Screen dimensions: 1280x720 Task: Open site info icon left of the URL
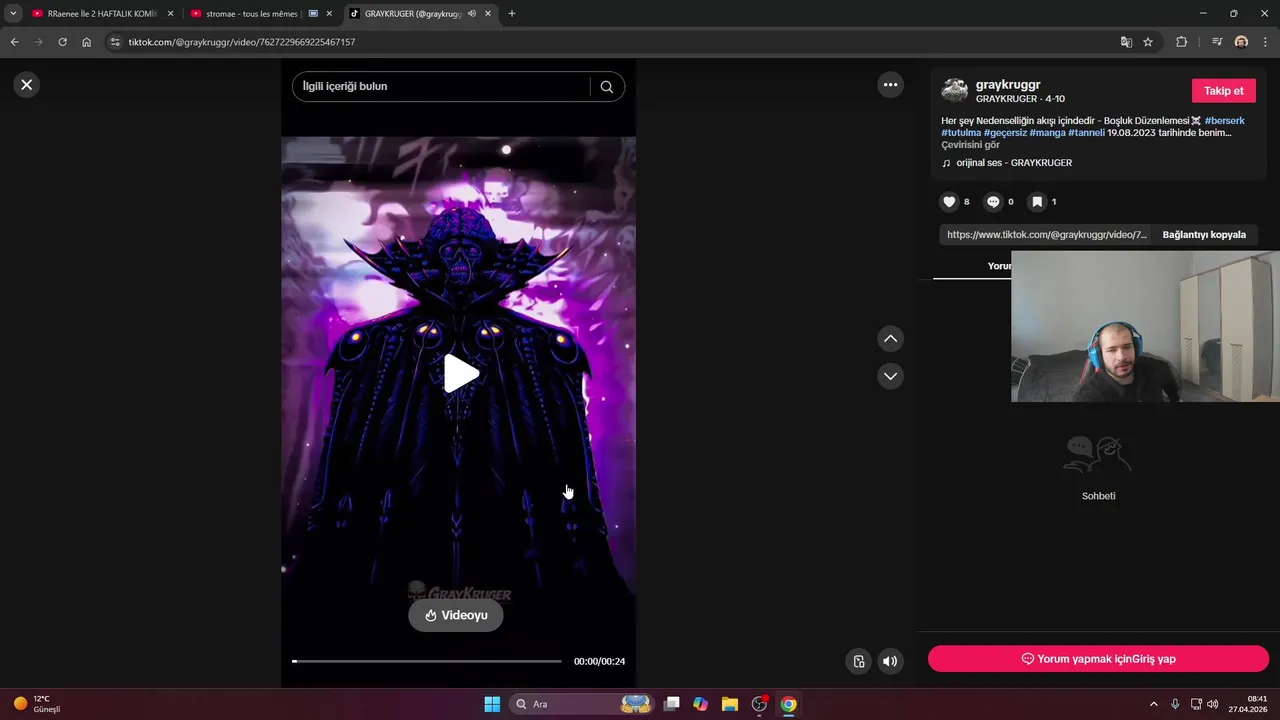[115, 42]
